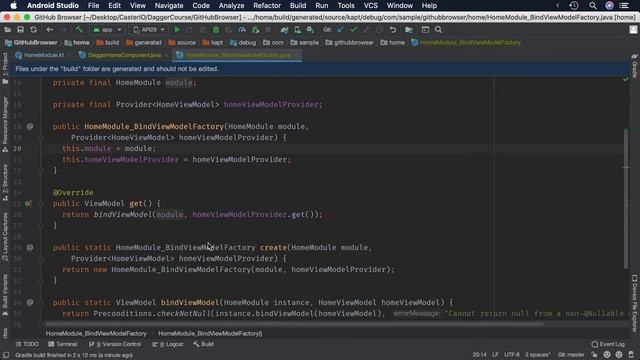Run the app with green play icon

177,30
